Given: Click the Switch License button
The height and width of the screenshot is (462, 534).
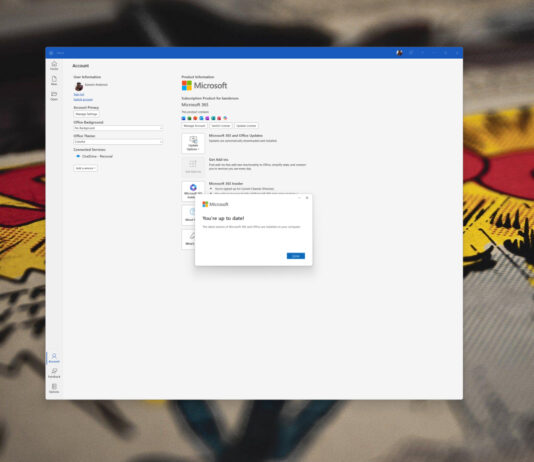Looking at the screenshot, I should [x=221, y=126].
